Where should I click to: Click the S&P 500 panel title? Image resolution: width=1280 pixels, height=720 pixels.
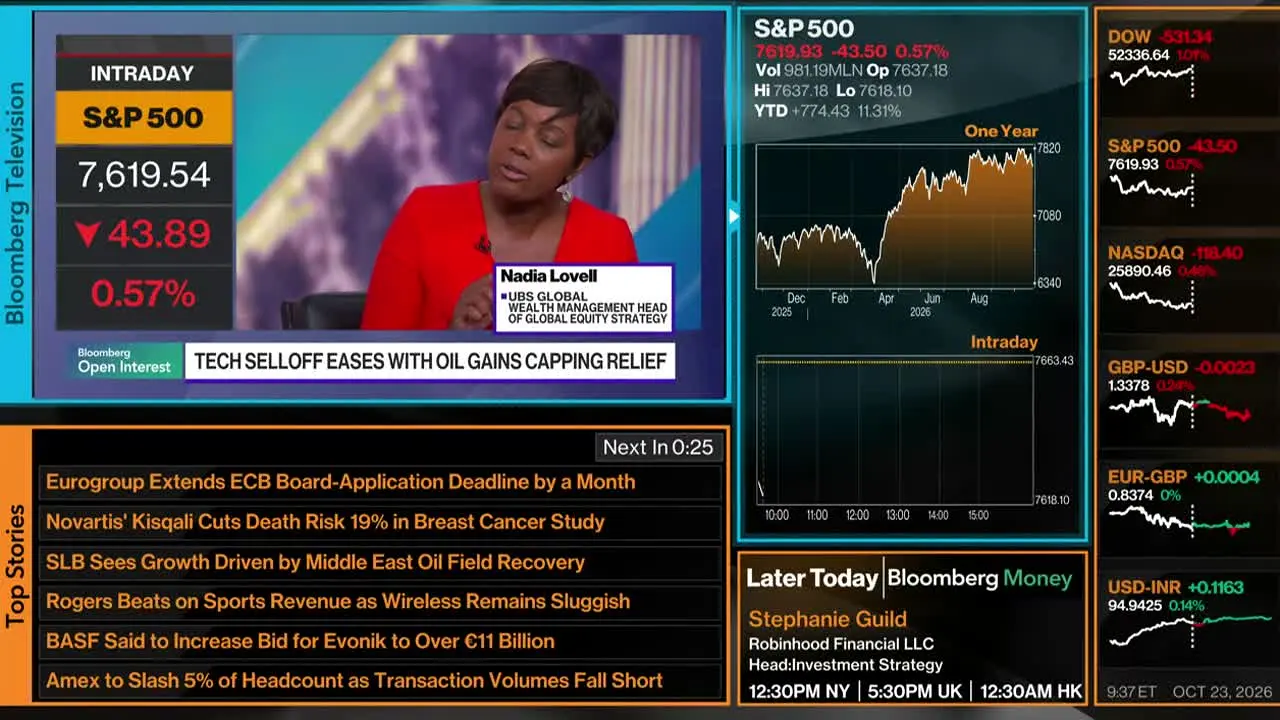804,30
